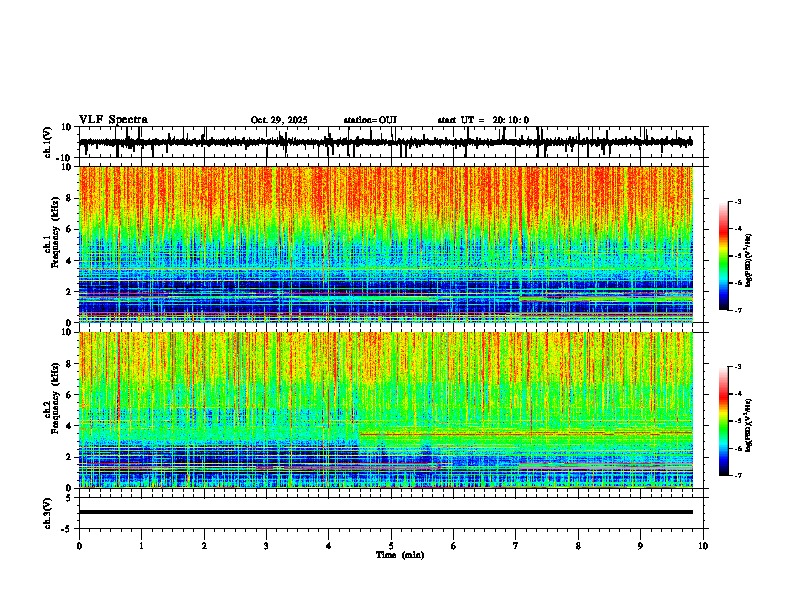The width and height of the screenshot is (792, 612).
Task: Click the time axis tick label '10'
Action: point(703,546)
